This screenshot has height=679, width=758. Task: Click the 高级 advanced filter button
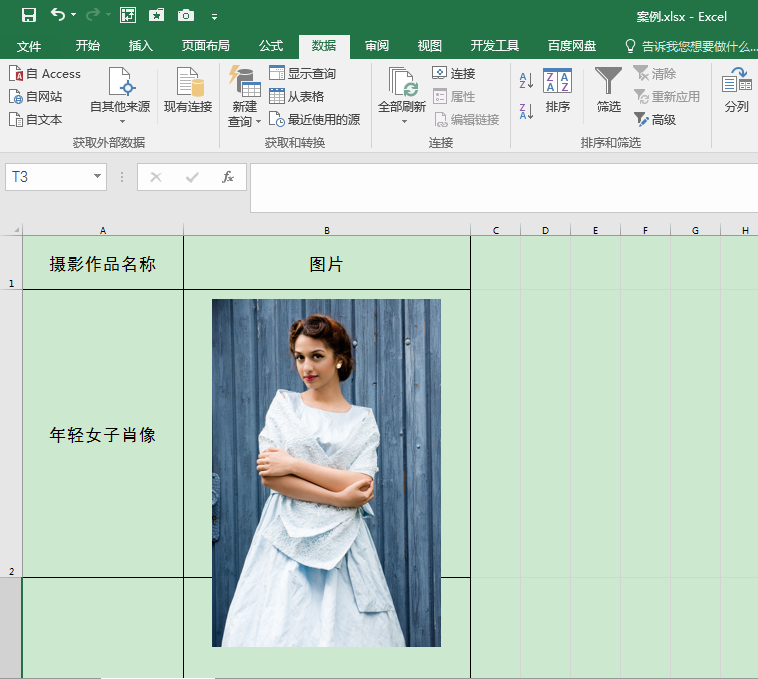tap(655, 120)
